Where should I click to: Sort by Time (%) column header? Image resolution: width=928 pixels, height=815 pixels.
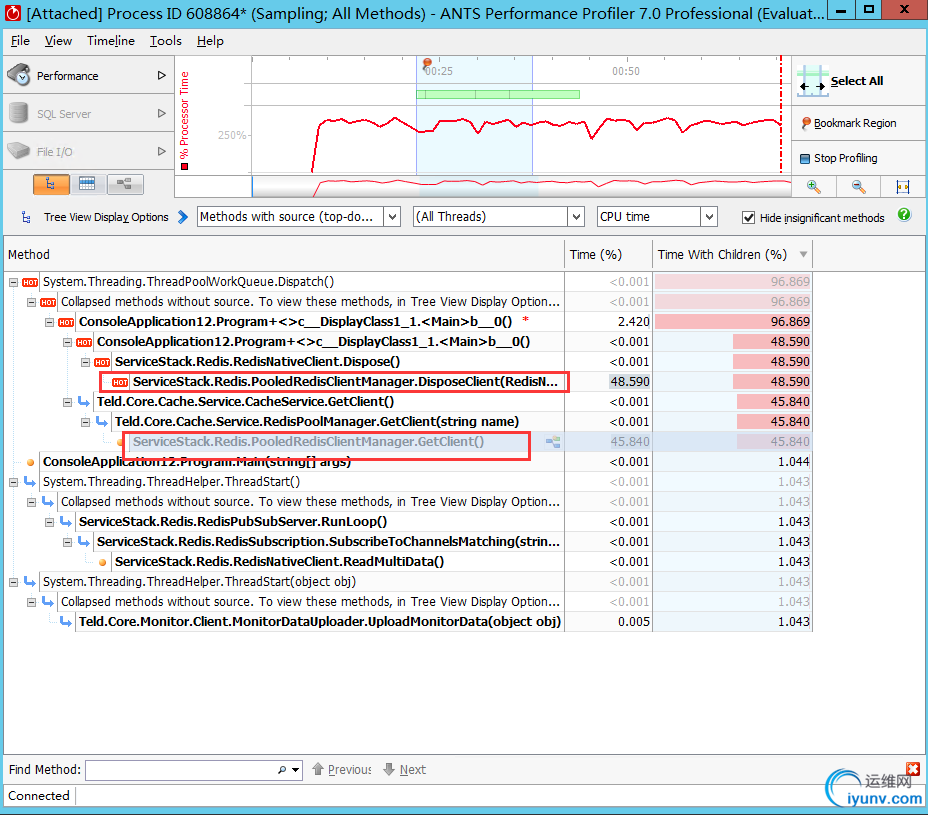coord(608,255)
